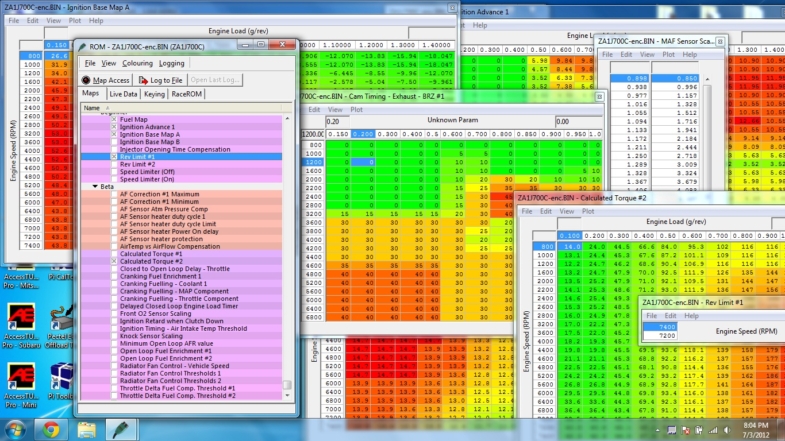Click the Map Access toolbar icon
785x441 pixels.
(x=86, y=80)
